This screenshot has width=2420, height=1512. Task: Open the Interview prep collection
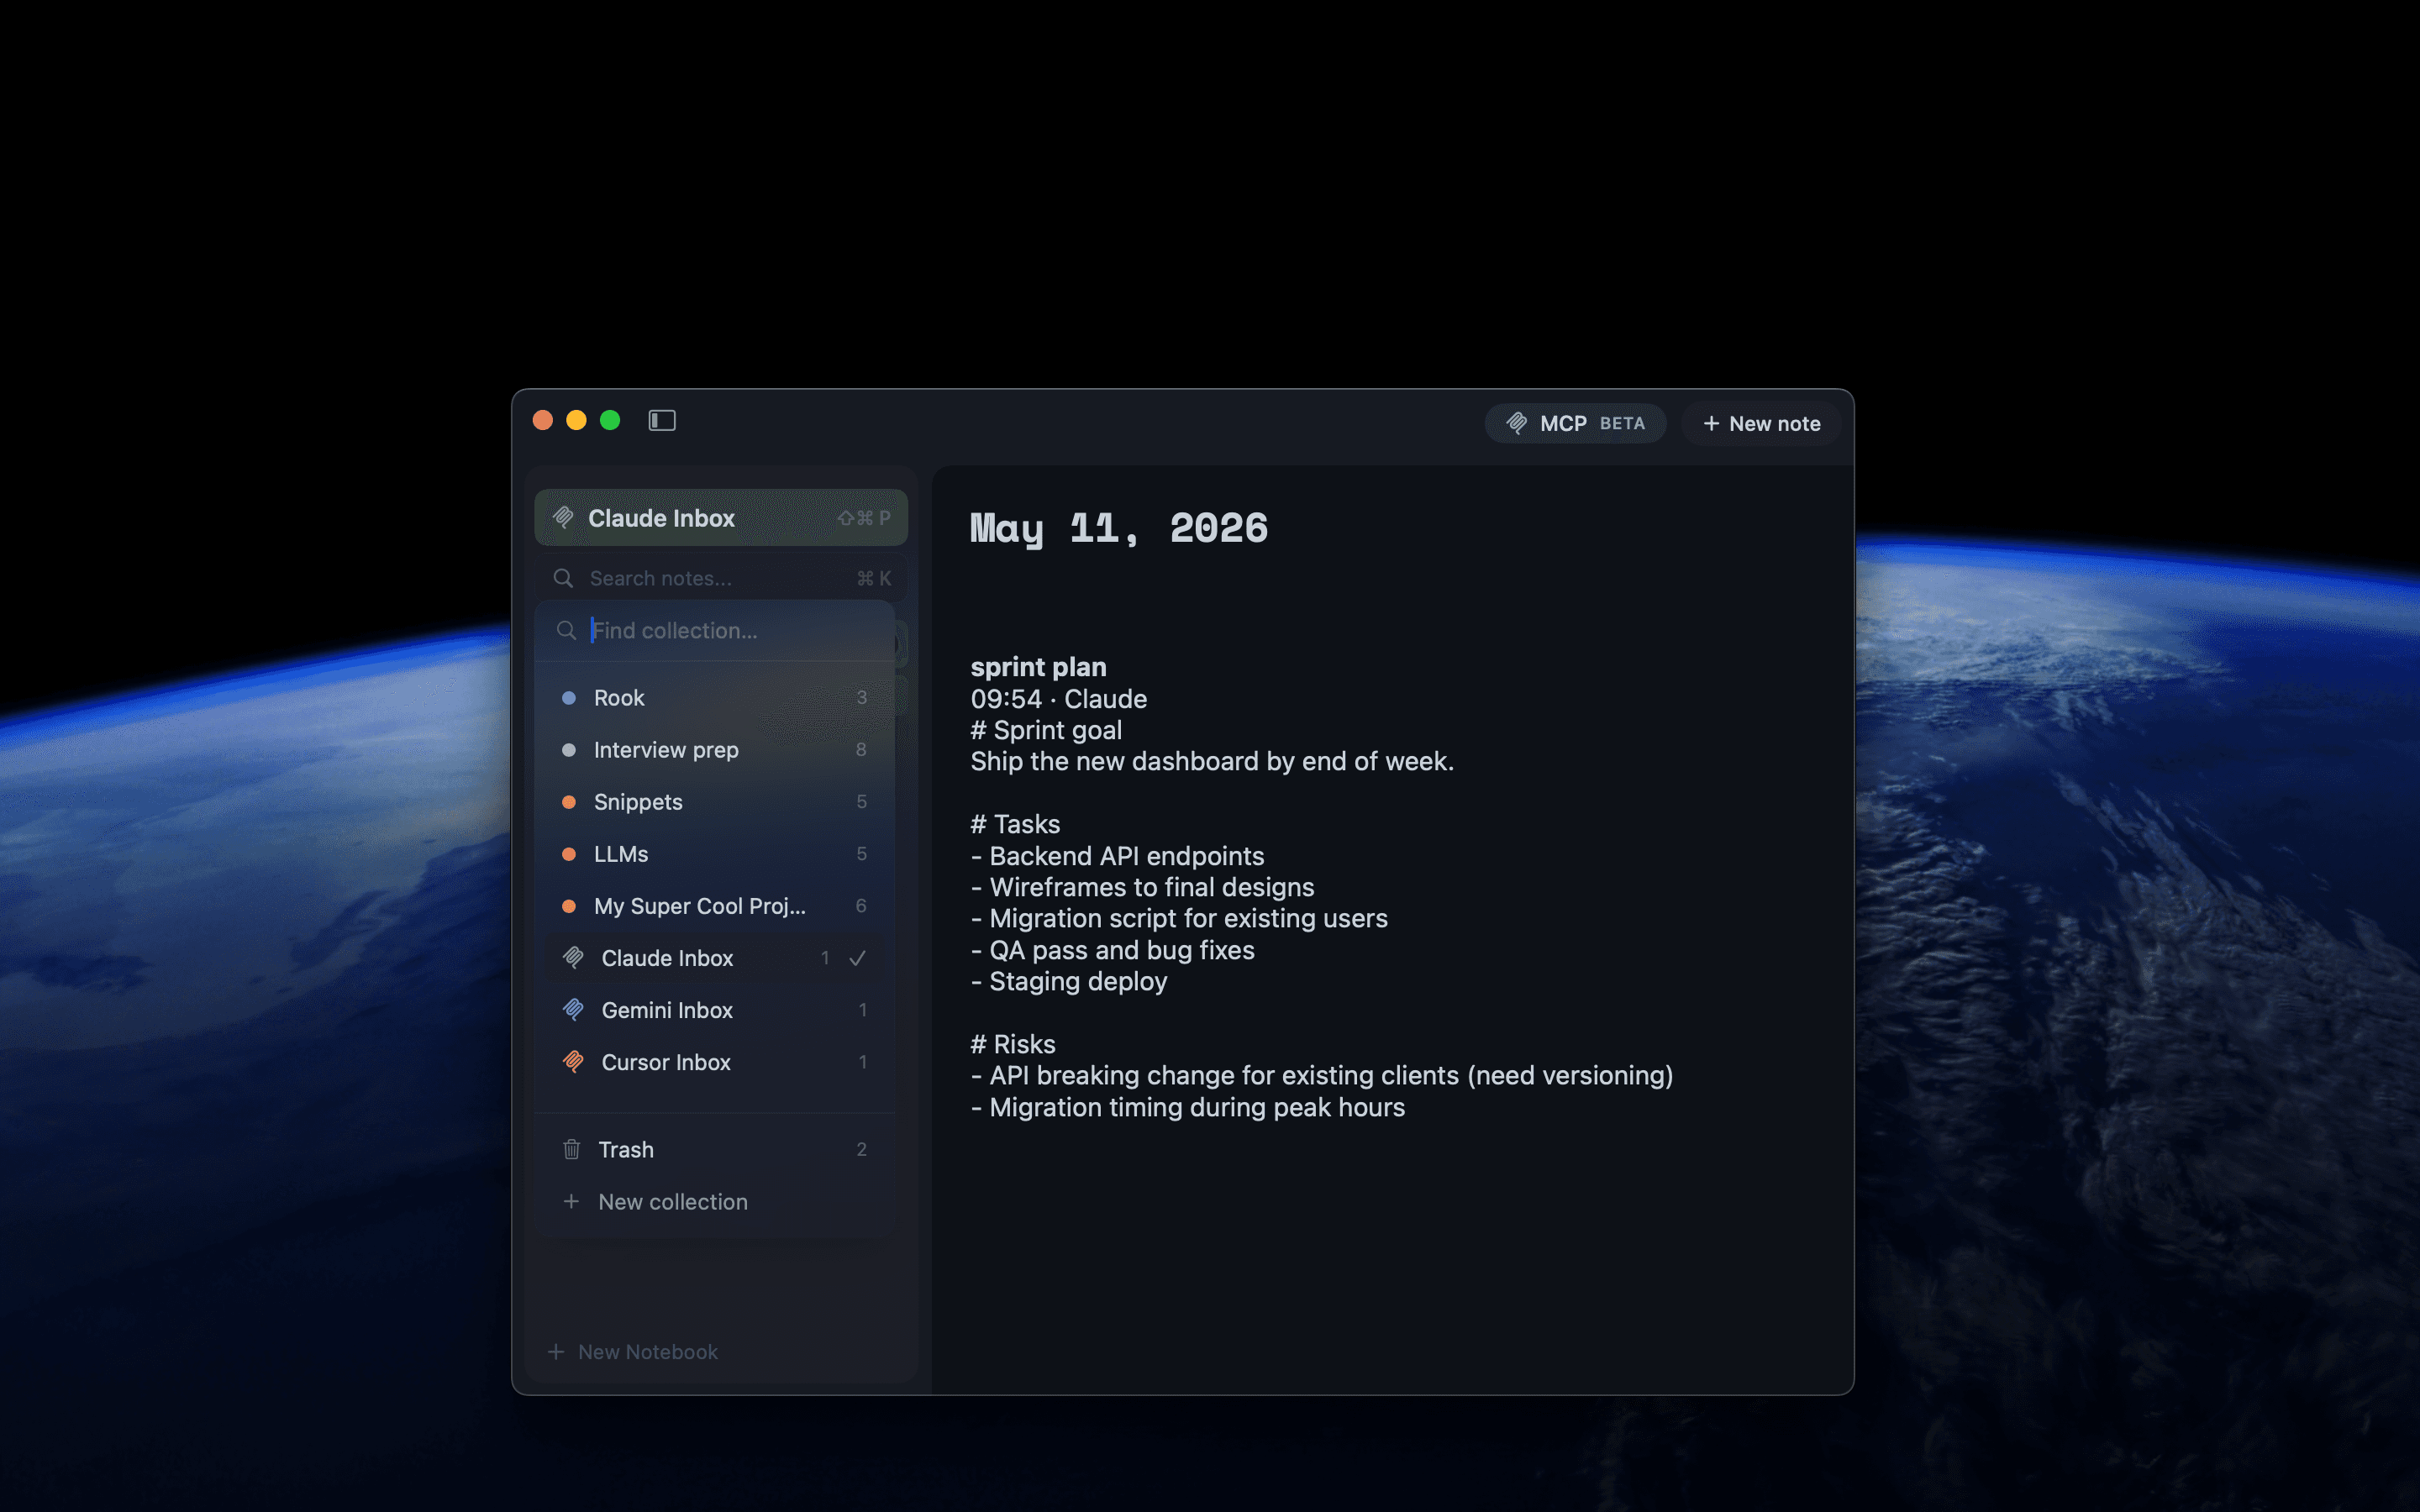[716, 749]
